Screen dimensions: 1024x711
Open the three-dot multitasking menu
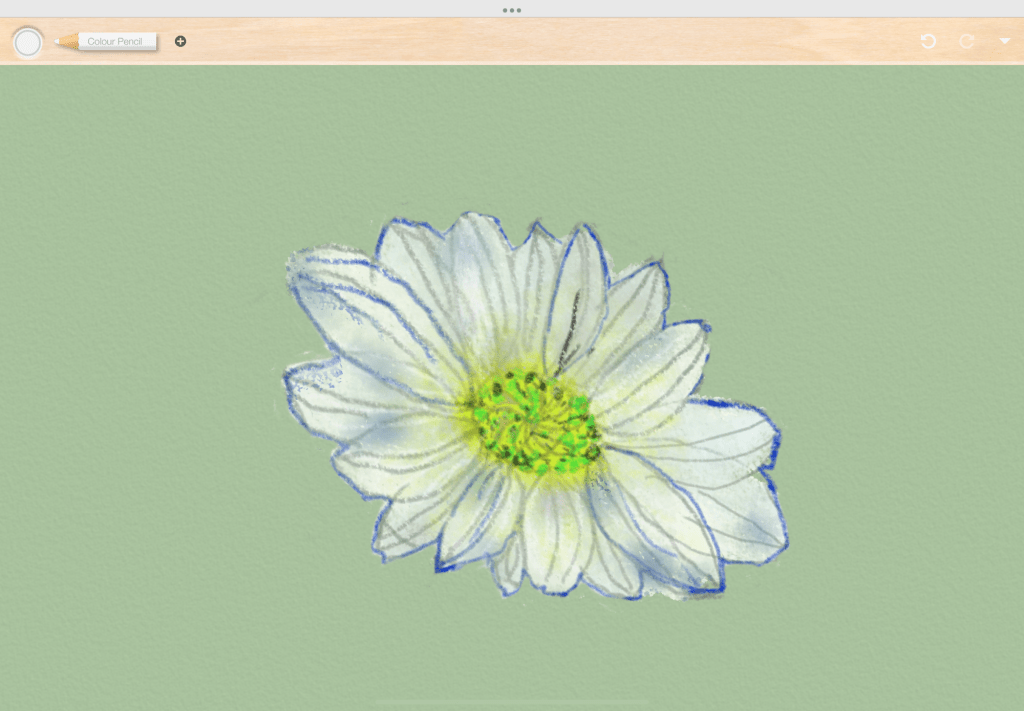click(x=512, y=10)
